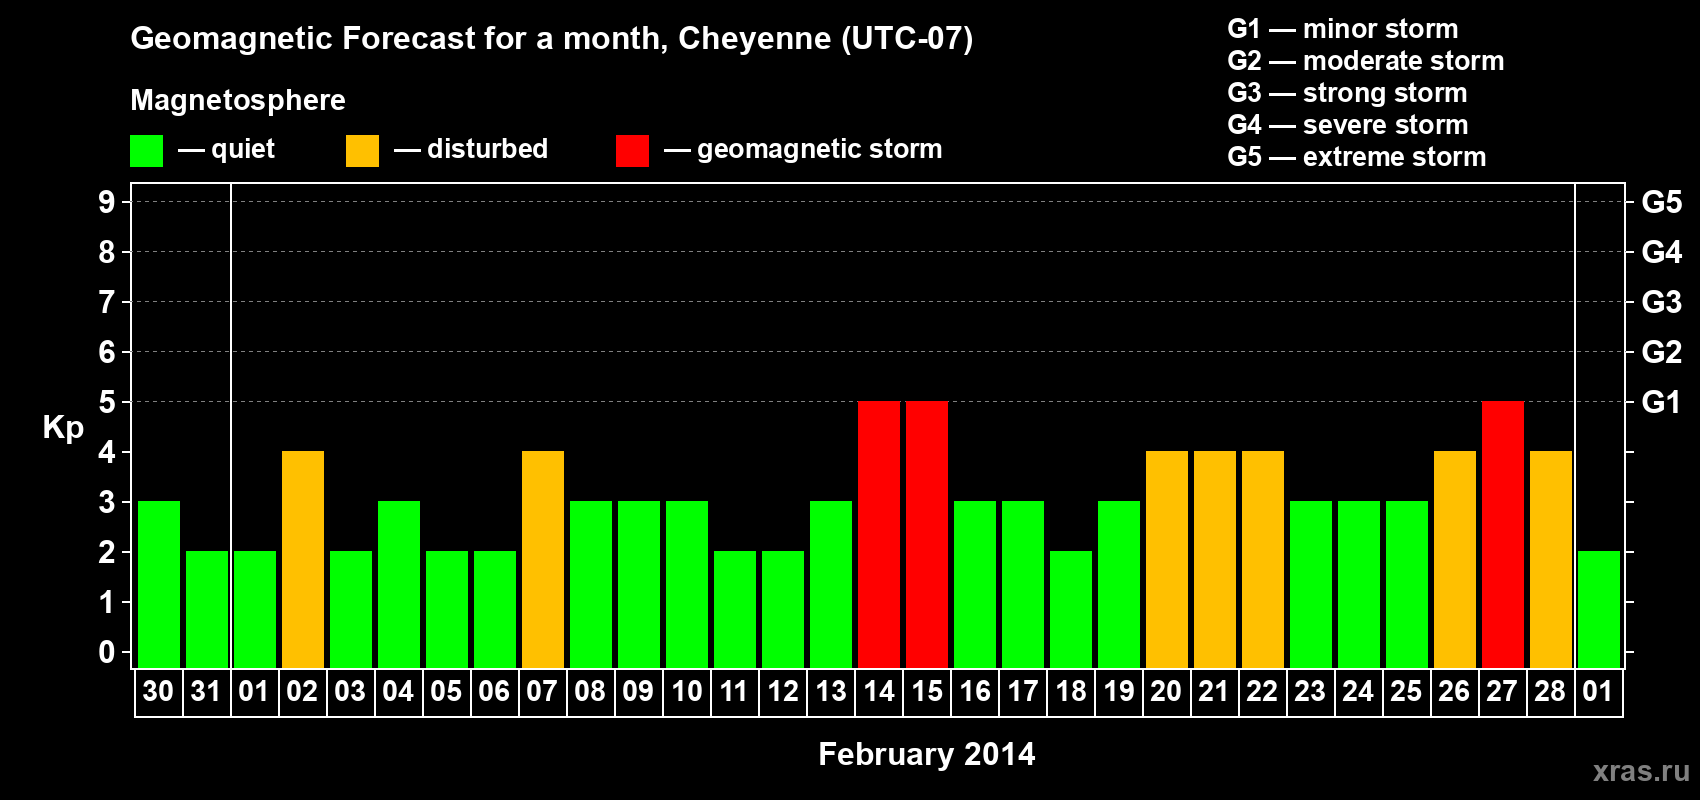Screen dimensions: 1700x800
Task: Click the green bar for February 24
Action: (x=1359, y=585)
